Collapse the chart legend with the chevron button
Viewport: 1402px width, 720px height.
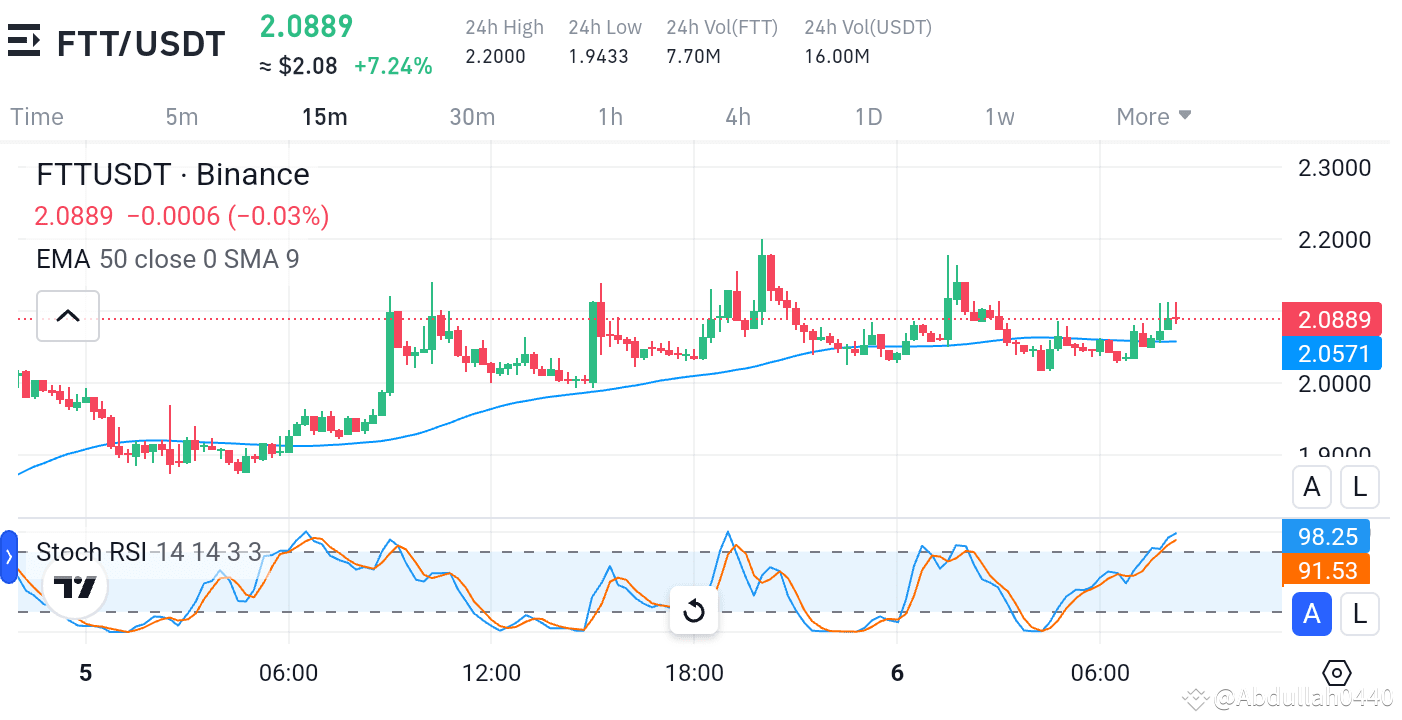pyautogui.click(x=67, y=316)
